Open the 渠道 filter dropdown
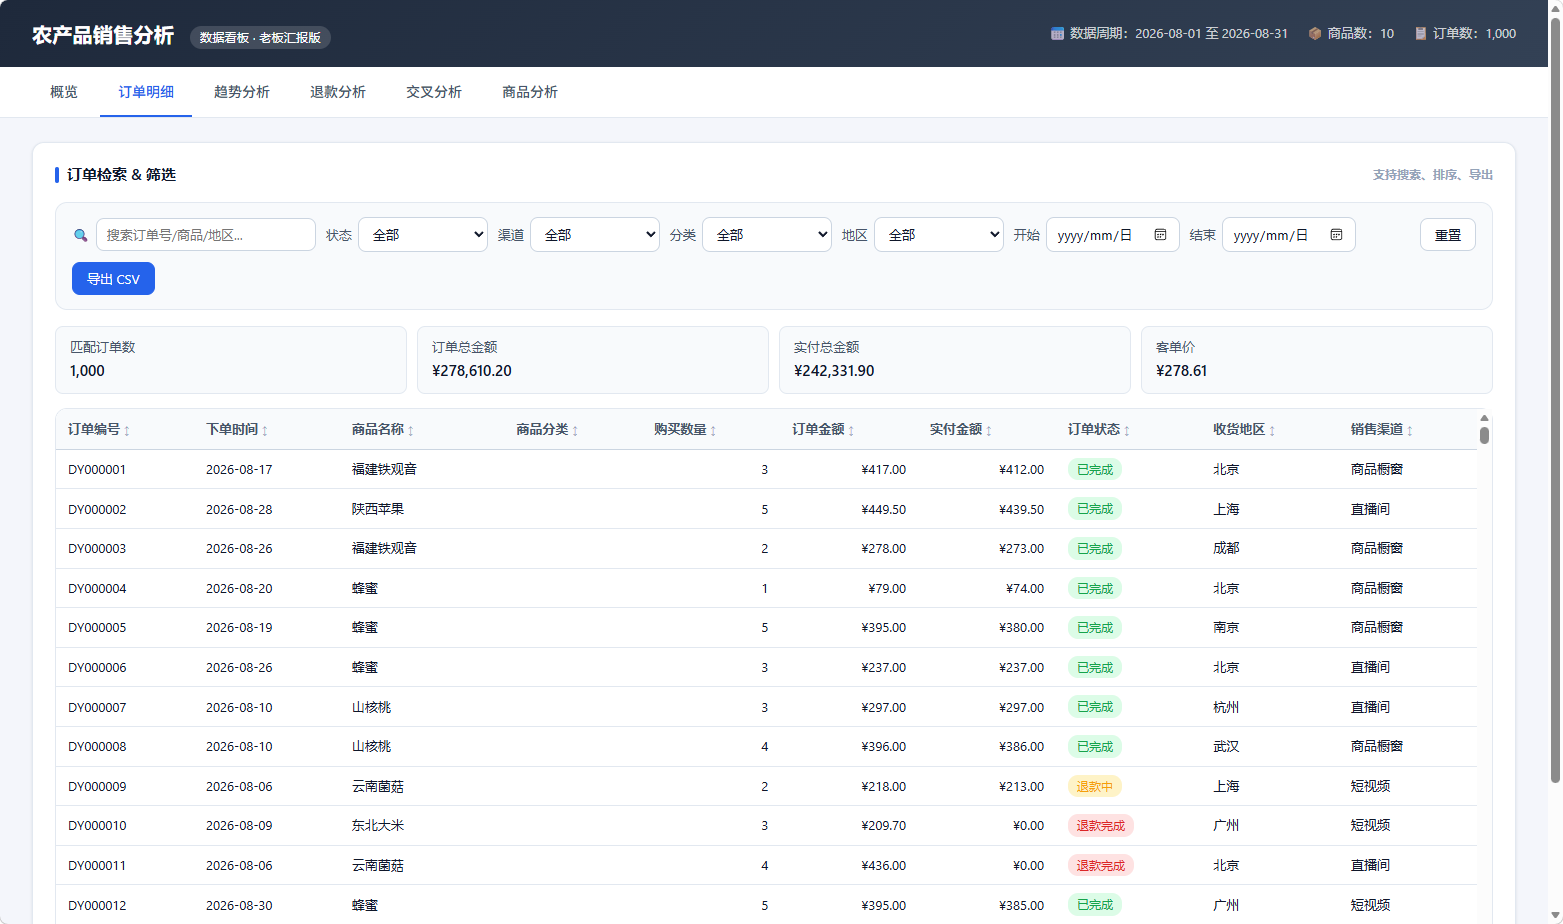The height and width of the screenshot is (924, 1563). coord(595,235)
